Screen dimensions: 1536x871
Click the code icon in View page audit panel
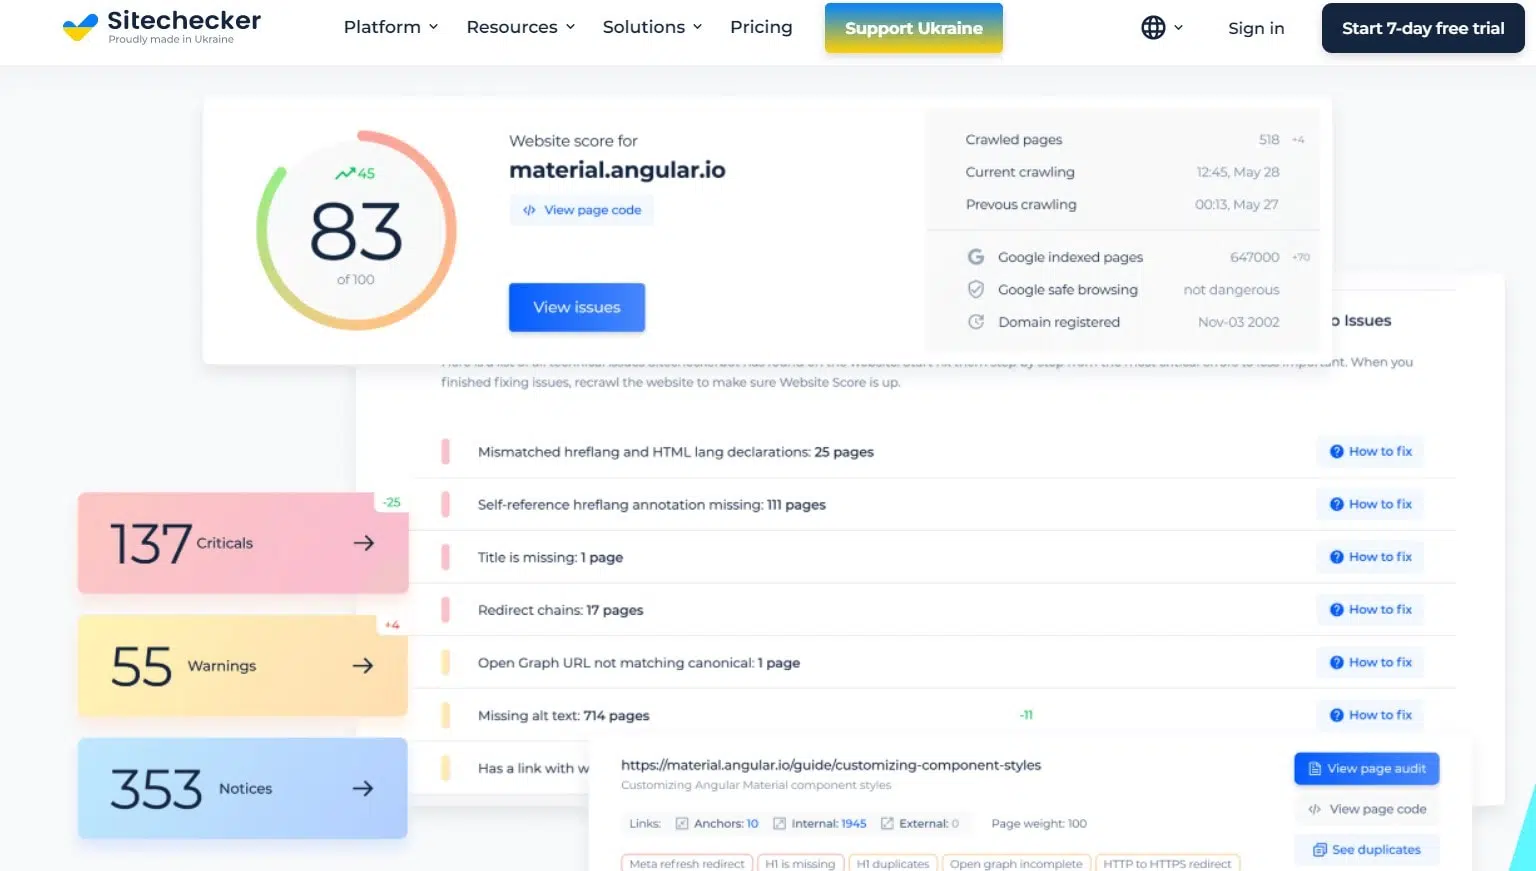(1314, 809)
